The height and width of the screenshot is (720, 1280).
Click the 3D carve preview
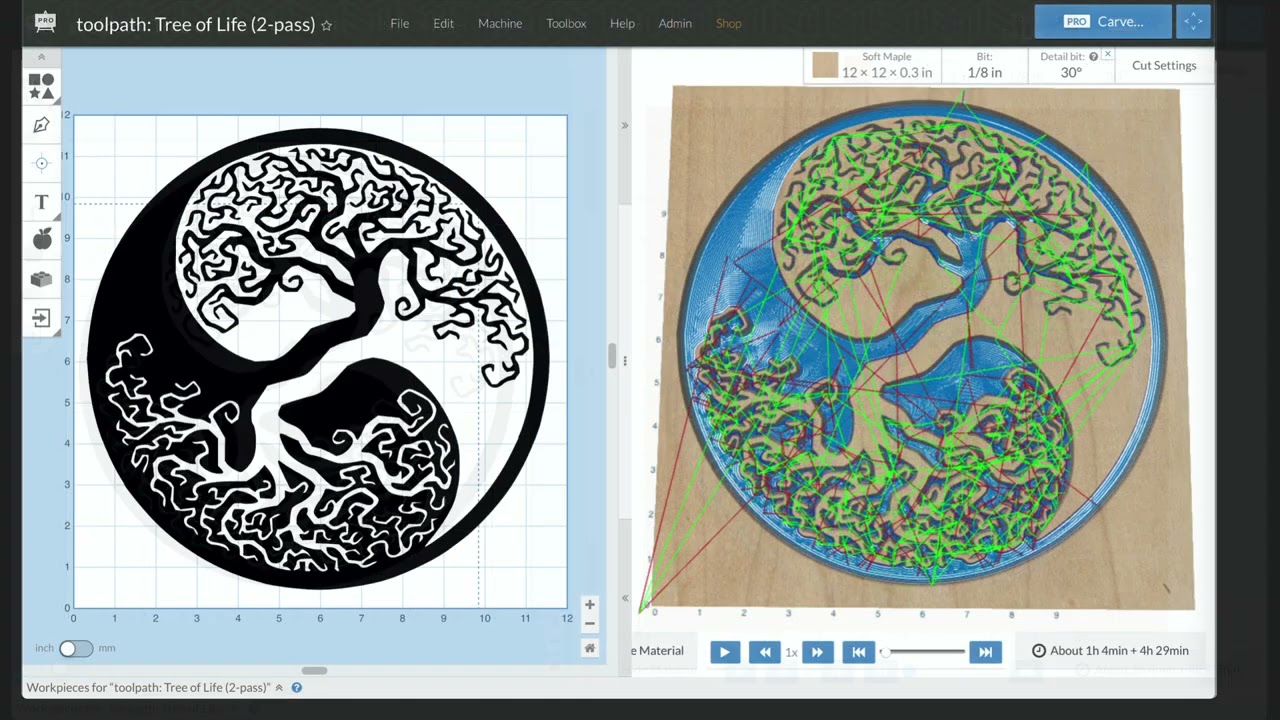point(925,348)
